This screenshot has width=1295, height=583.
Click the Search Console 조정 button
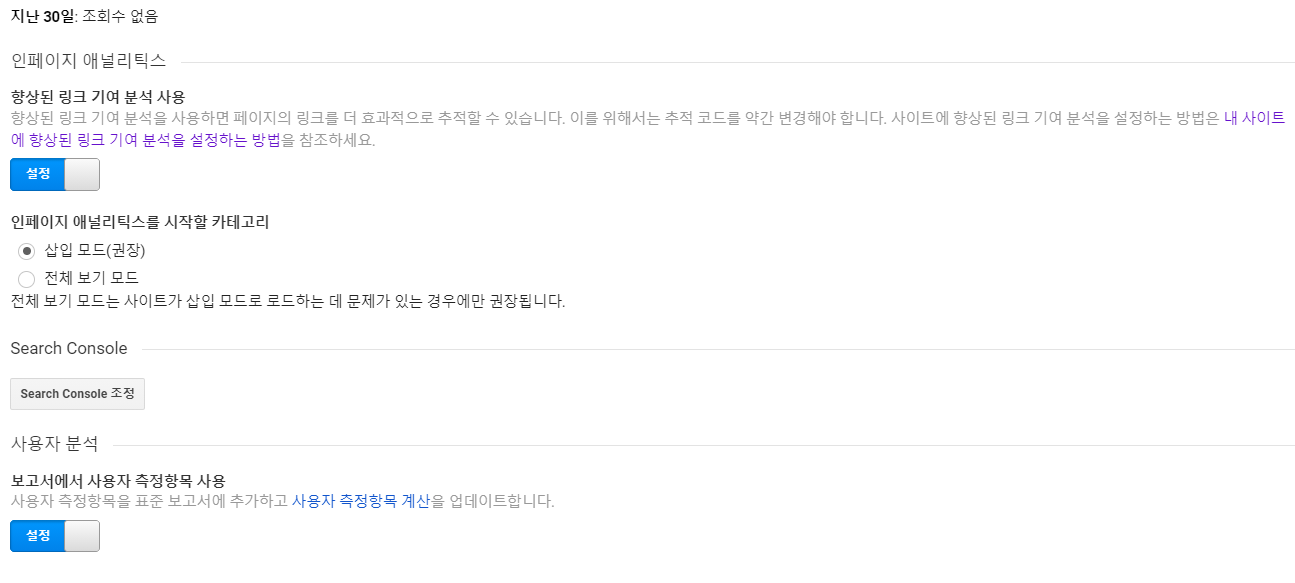(77, 394)
